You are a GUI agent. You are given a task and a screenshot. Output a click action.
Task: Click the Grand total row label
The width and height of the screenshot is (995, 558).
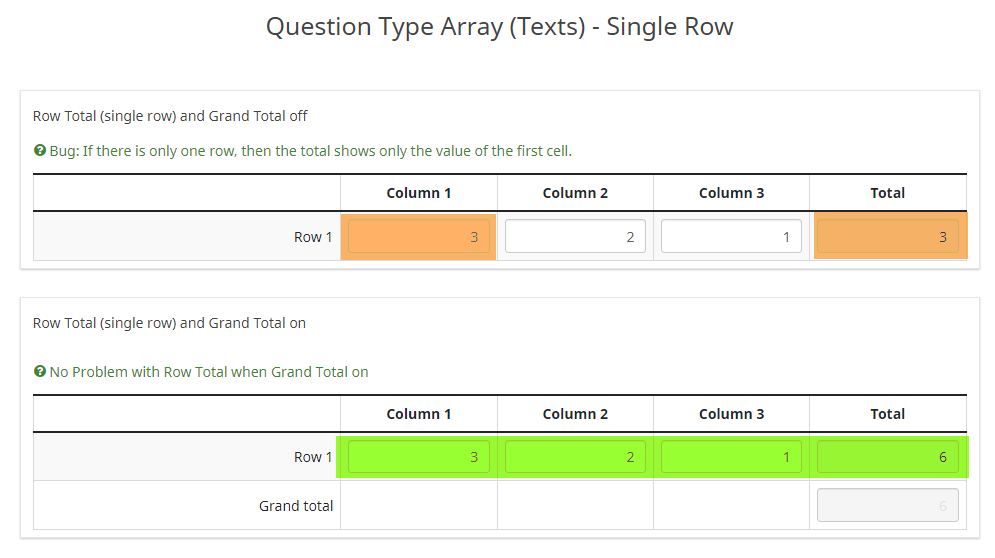pos(296,506)
